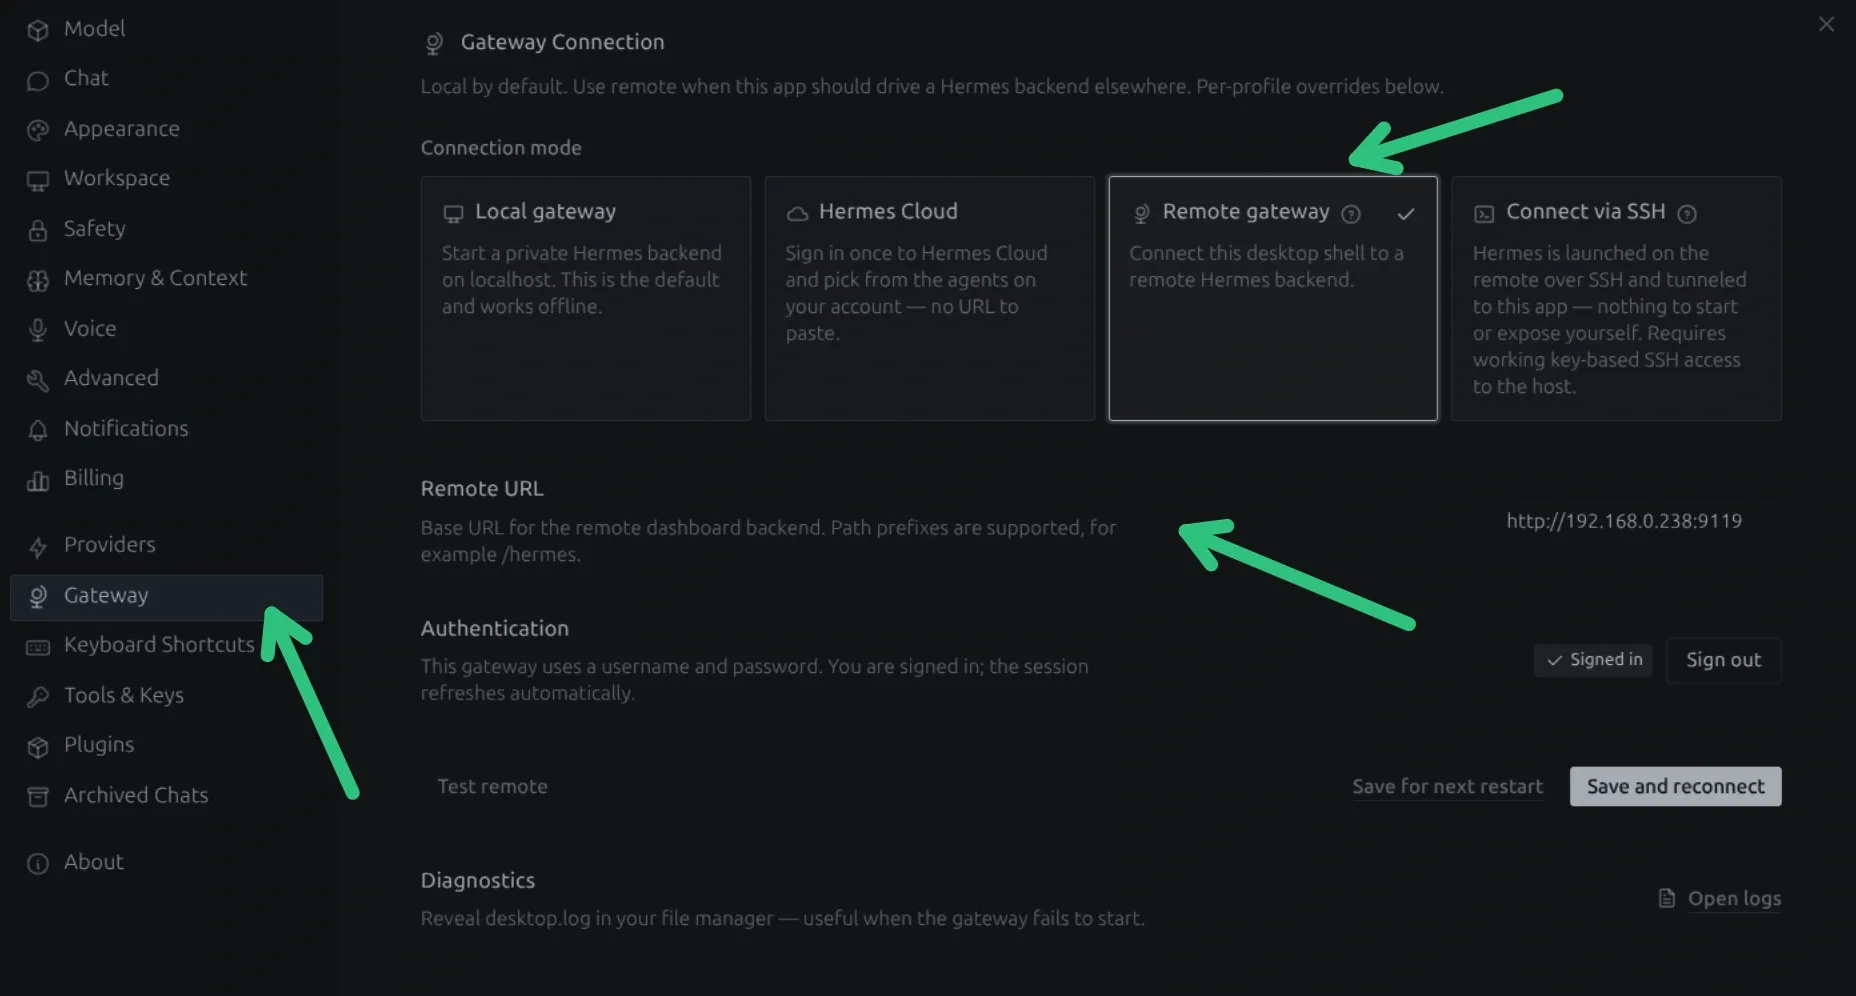1856x996 pixels.
Task: Choose Hermes Cloud connection mode
Action: point(930,298)
